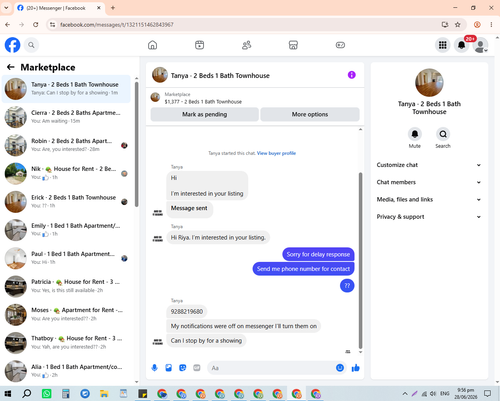This screenshot has width=500, height=401.
Task: Select the Messenger | Facebook tab
Action: click(59, 8)
